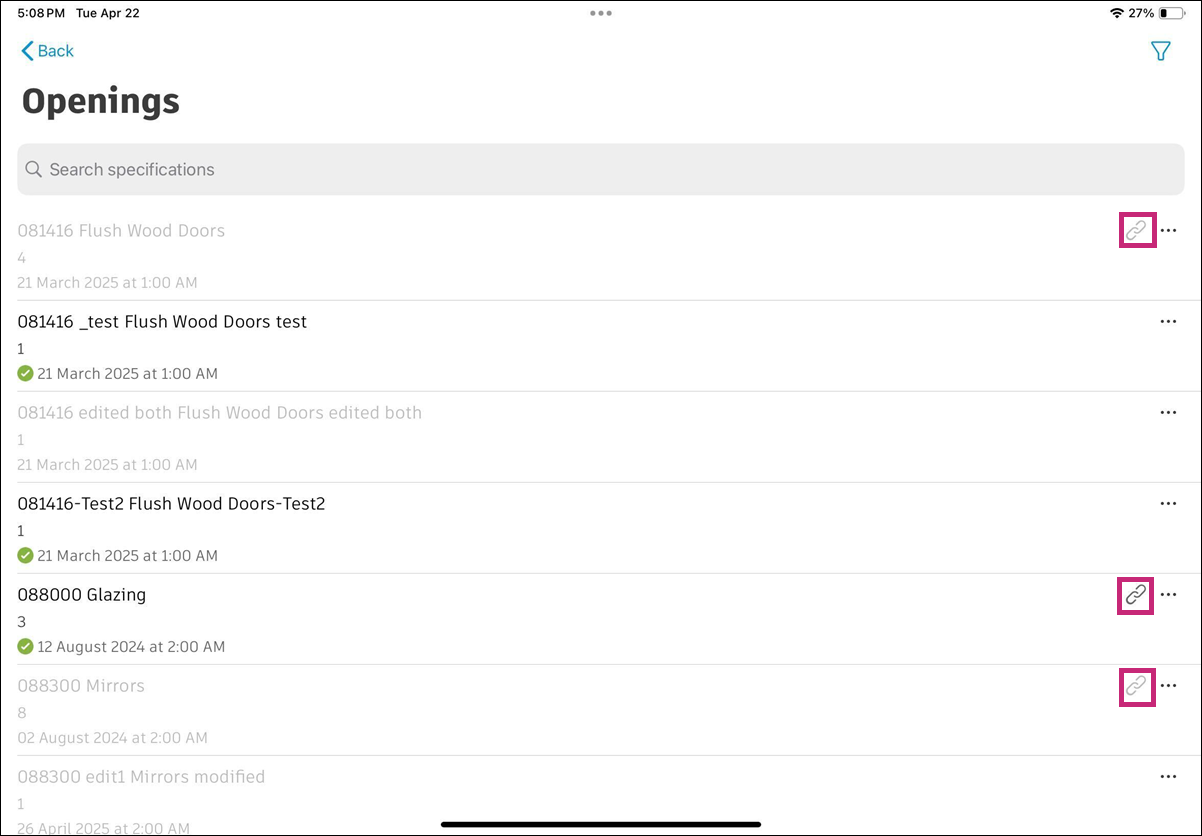Tap link icon on 081416 Flush Wood Doors
The width and height of the screenshot is (1202, 836).
pos(1136,230)
